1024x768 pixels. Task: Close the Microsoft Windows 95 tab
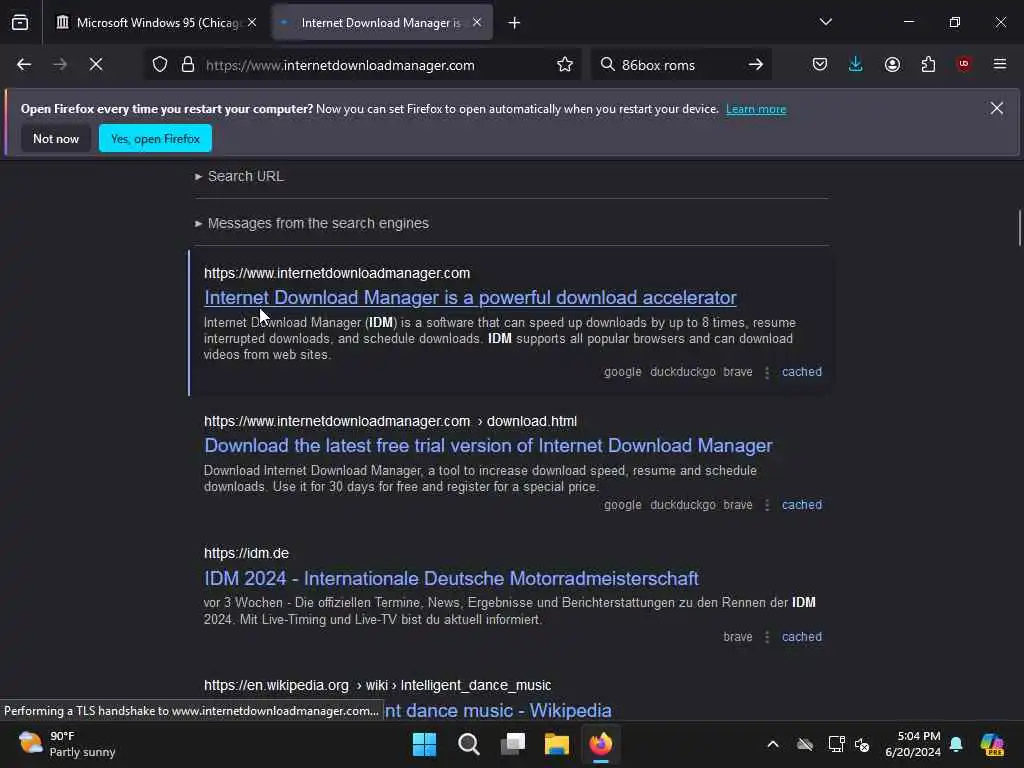point(252,23)
